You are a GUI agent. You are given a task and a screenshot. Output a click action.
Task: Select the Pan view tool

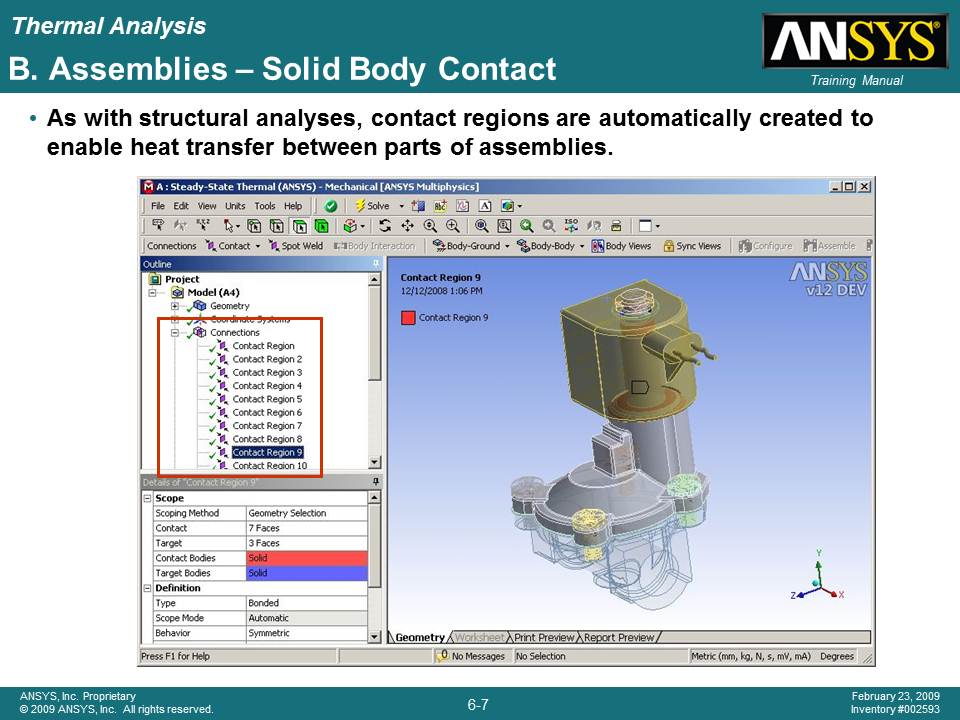pyautogui.click(x=407, y=227)
